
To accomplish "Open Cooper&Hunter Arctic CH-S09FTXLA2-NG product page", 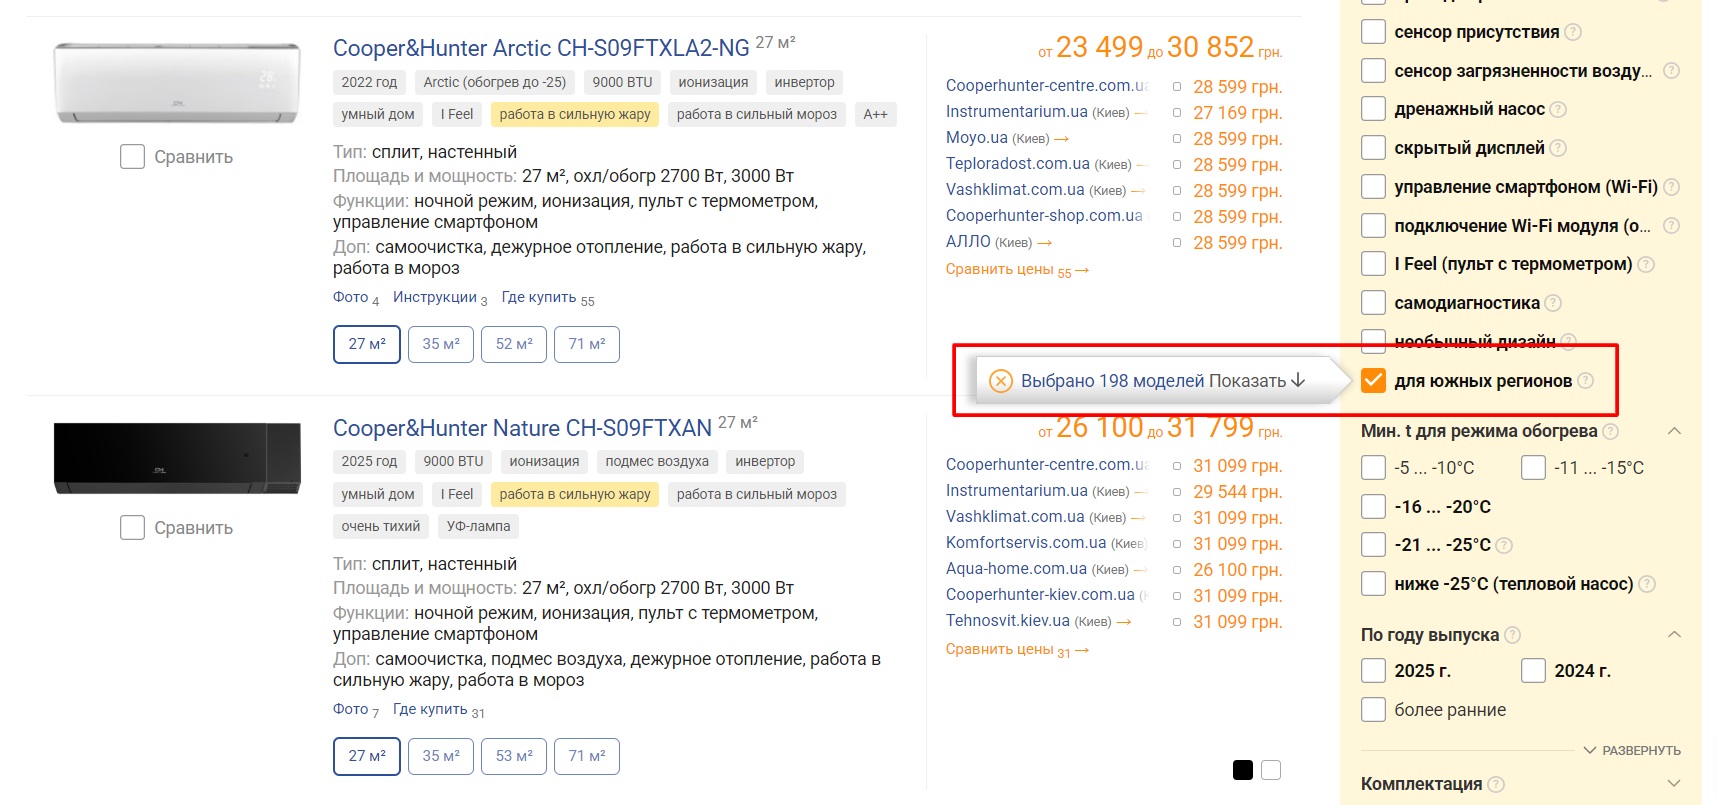I will 541,48.
